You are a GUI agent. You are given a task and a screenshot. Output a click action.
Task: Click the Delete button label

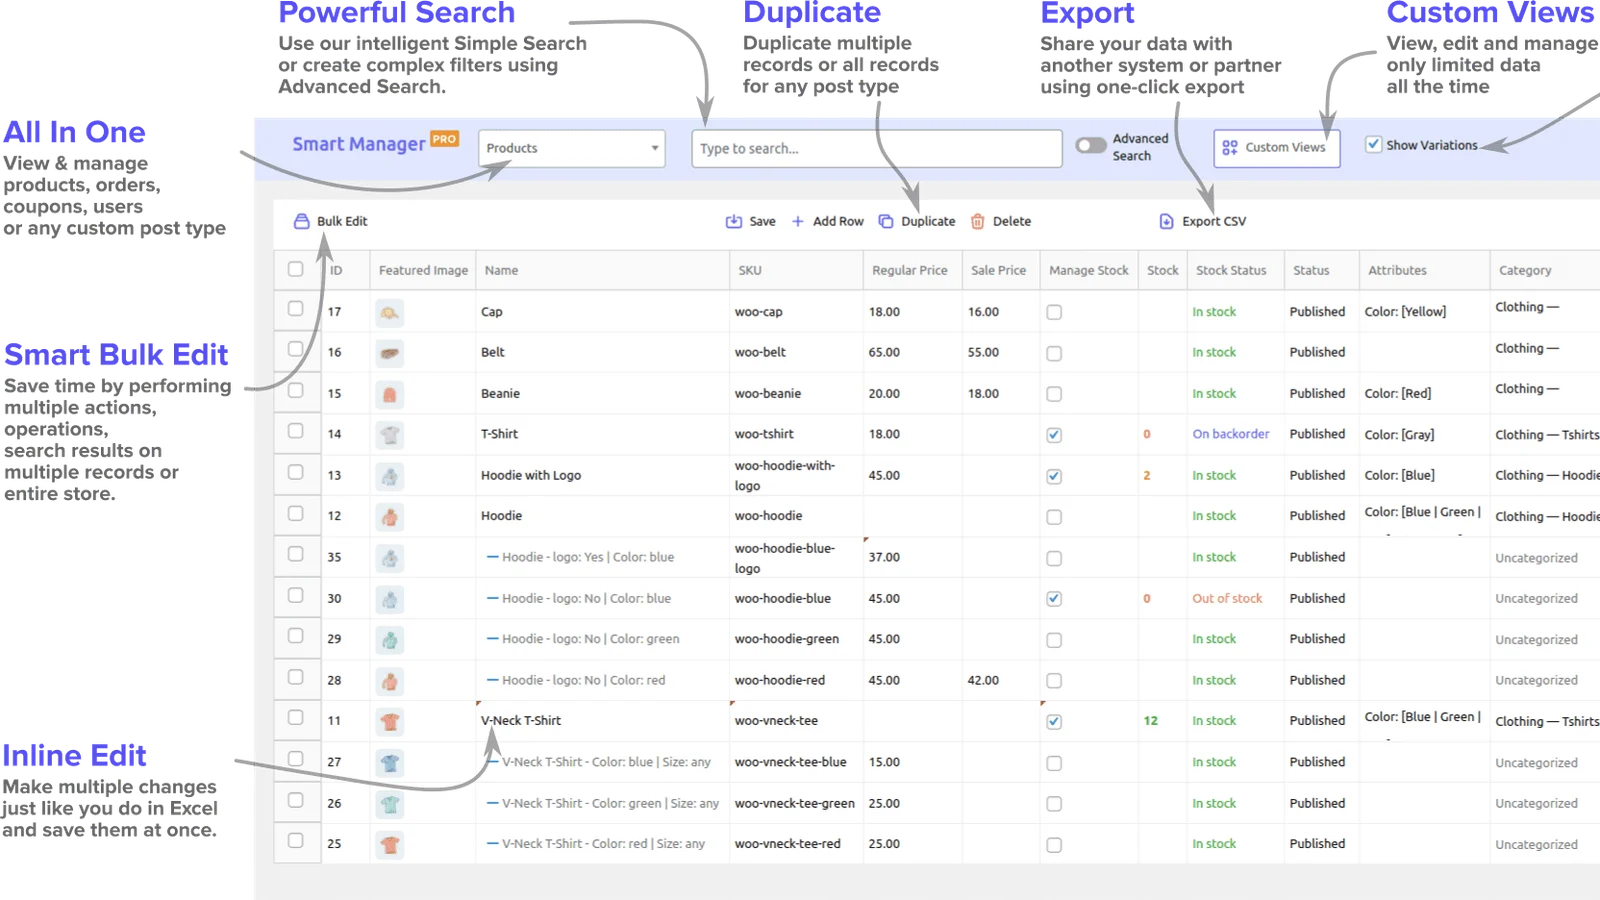1012,221
